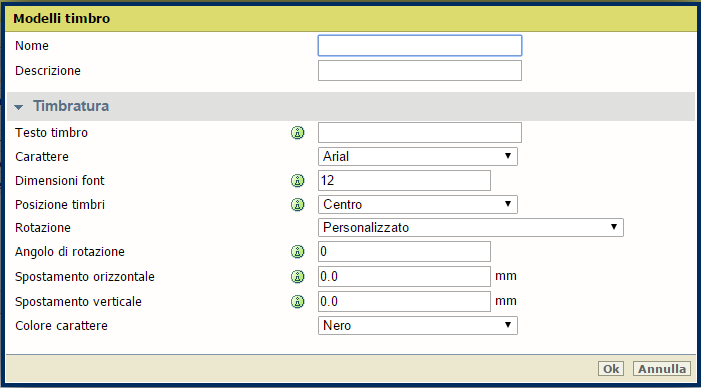Click the Testo timbro text field
The height and width of the screenshot is (388, 701).
tap(420, 133)
